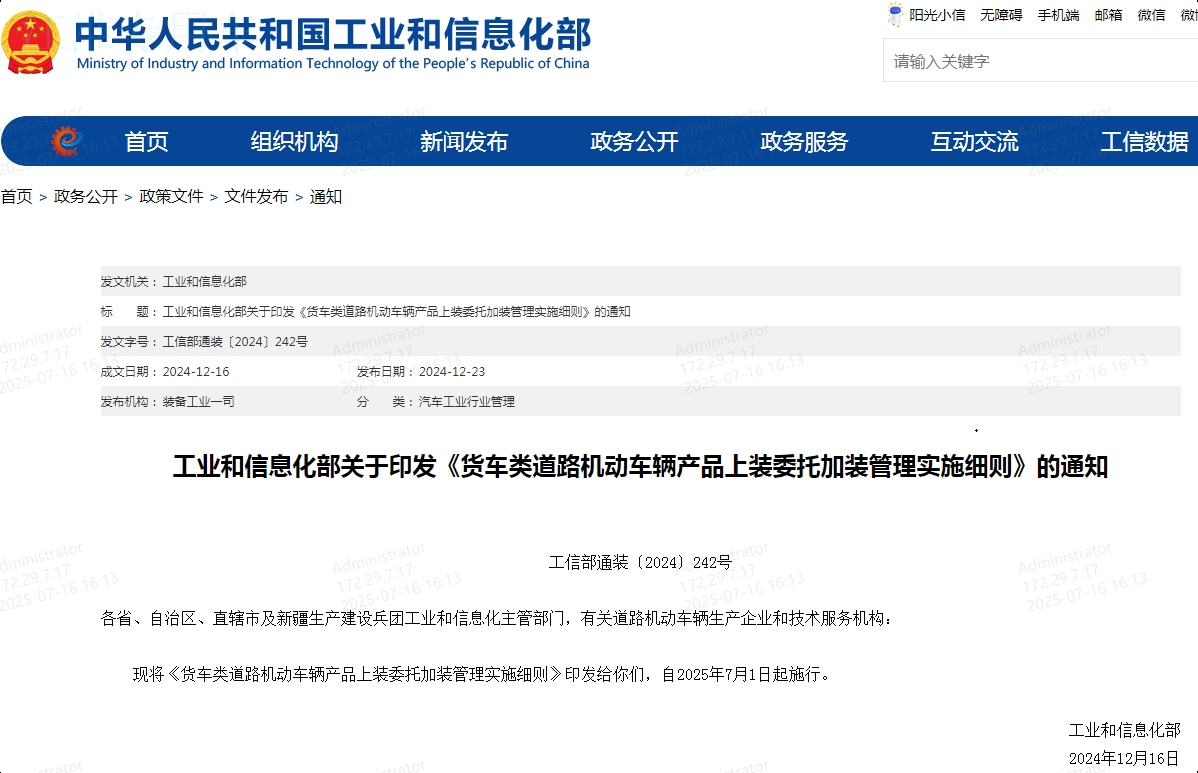Click the 邮箱 link at top
The width and height of the screenshot is (1198, 773).
[1108, 15]
